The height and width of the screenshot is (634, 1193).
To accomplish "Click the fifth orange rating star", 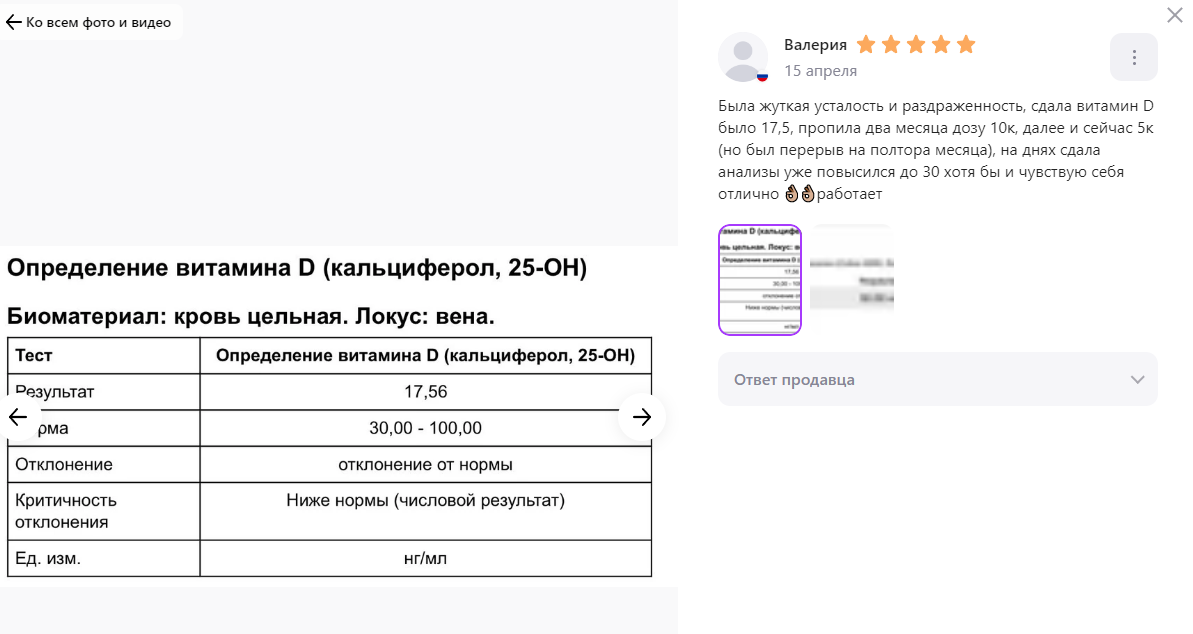I will pyautogui.click(x=966, y=45).
